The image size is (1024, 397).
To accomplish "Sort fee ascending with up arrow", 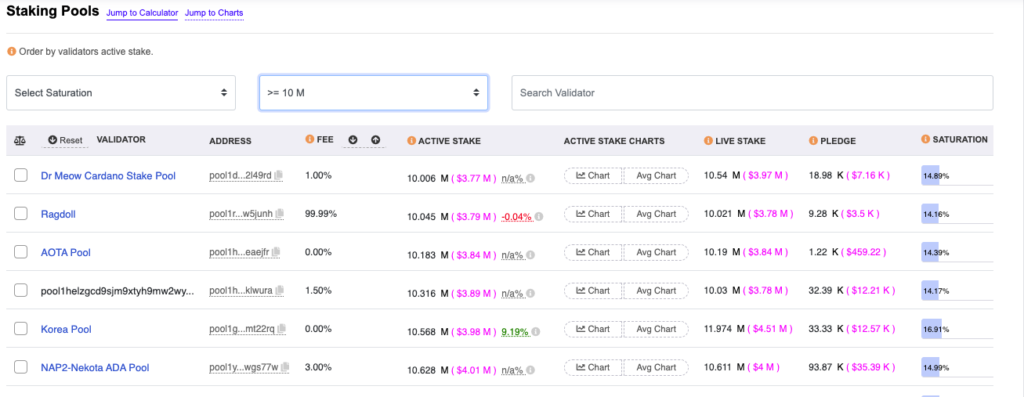I will tap(376, 140).
